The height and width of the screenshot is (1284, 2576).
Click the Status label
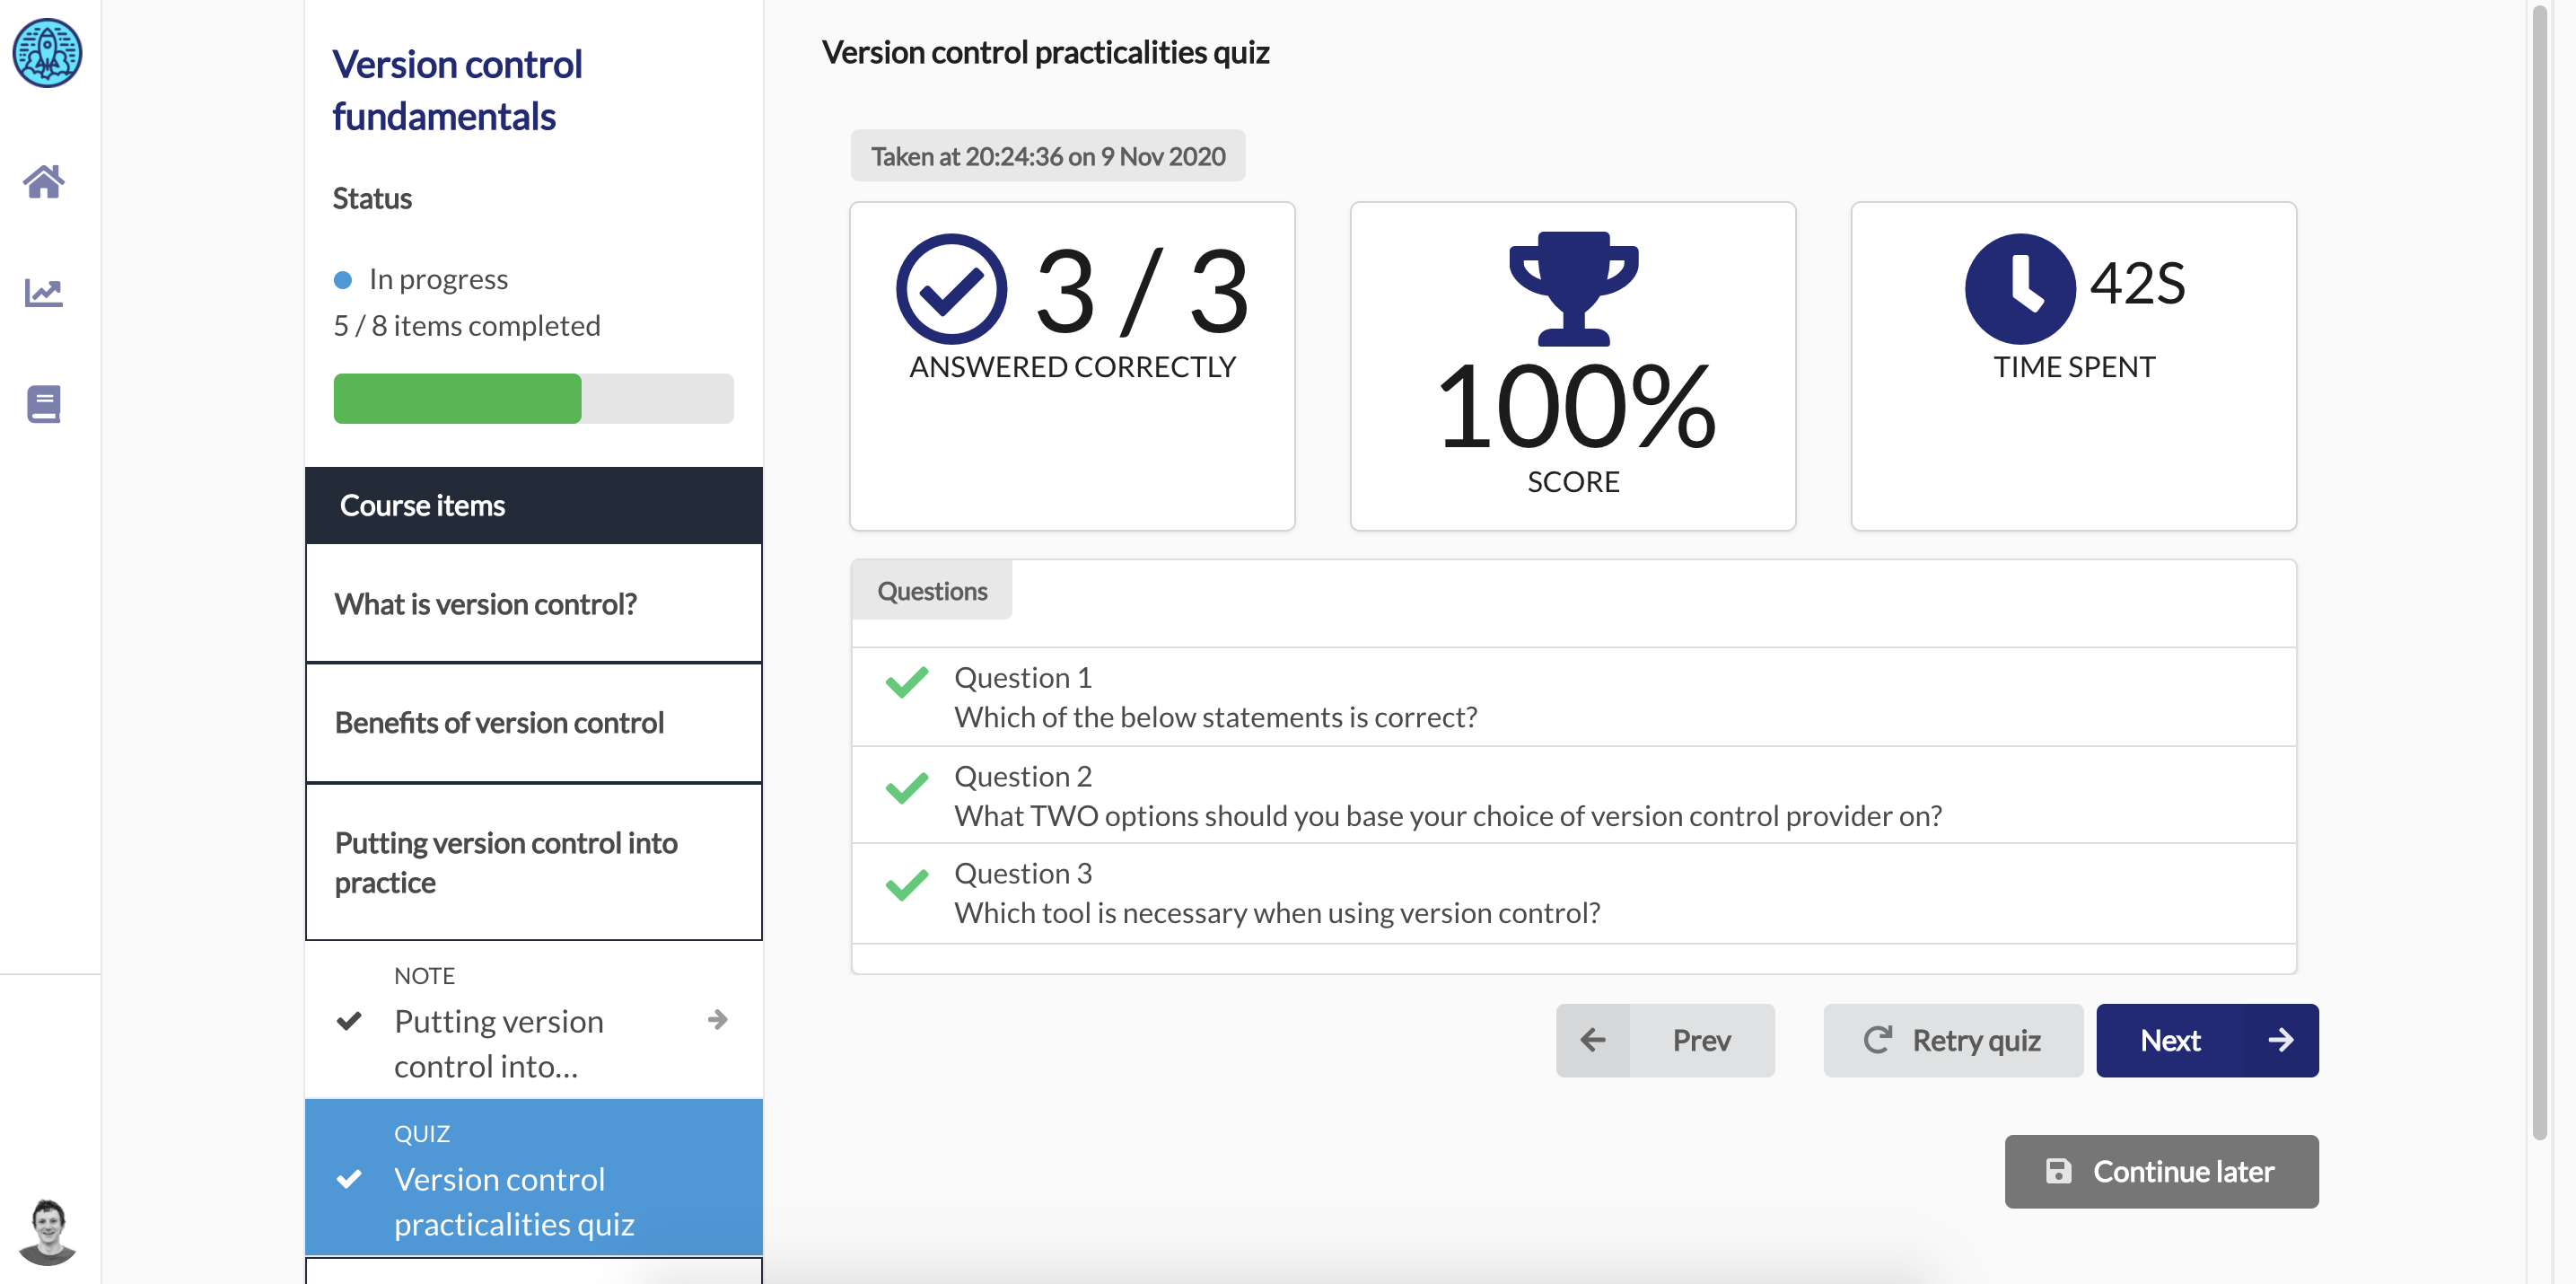pos(372,198)
